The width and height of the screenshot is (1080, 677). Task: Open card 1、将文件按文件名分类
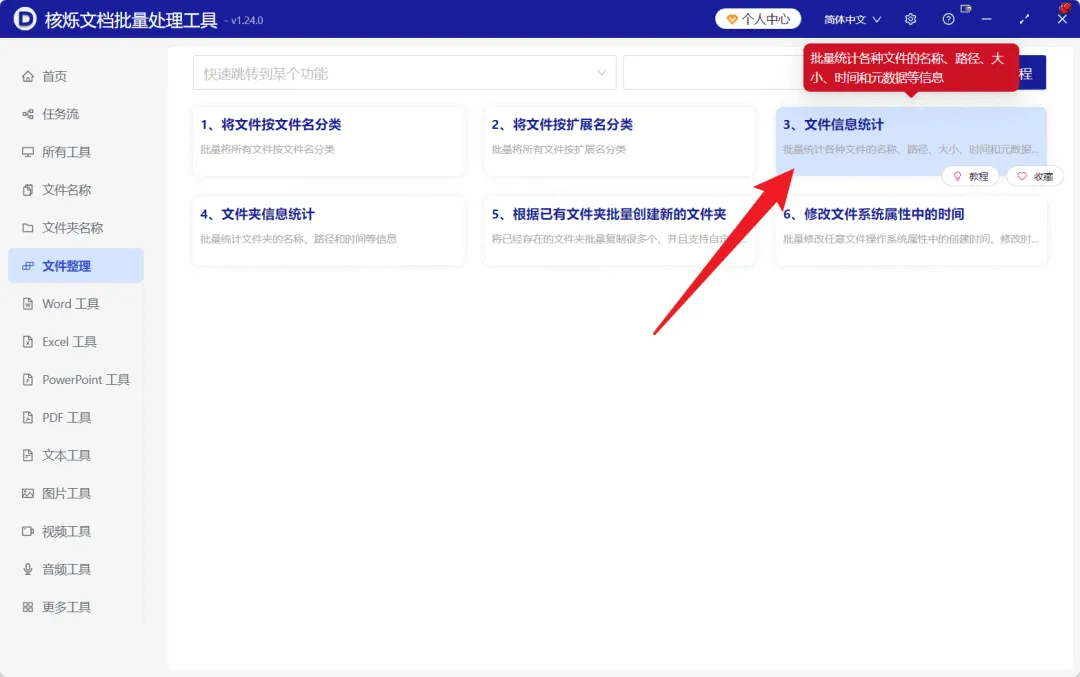point(329,140)
